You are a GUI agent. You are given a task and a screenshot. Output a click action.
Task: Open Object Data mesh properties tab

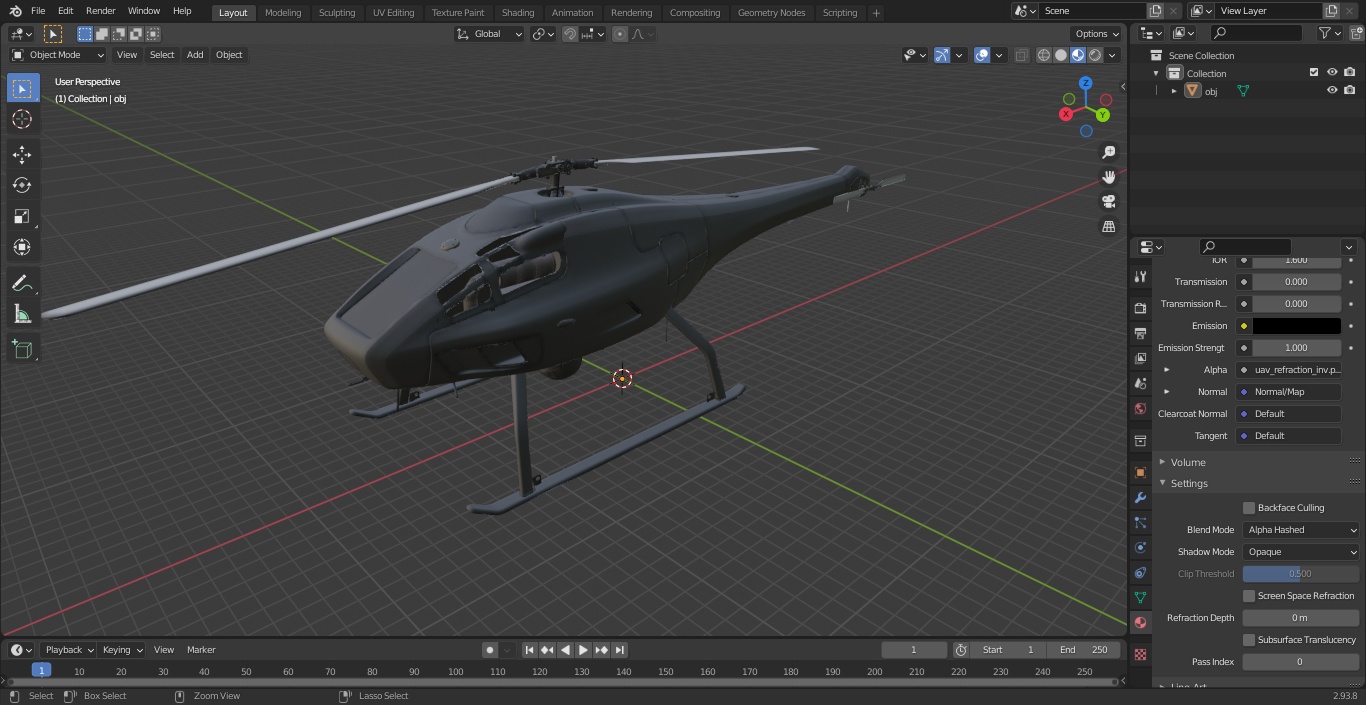1140,597
